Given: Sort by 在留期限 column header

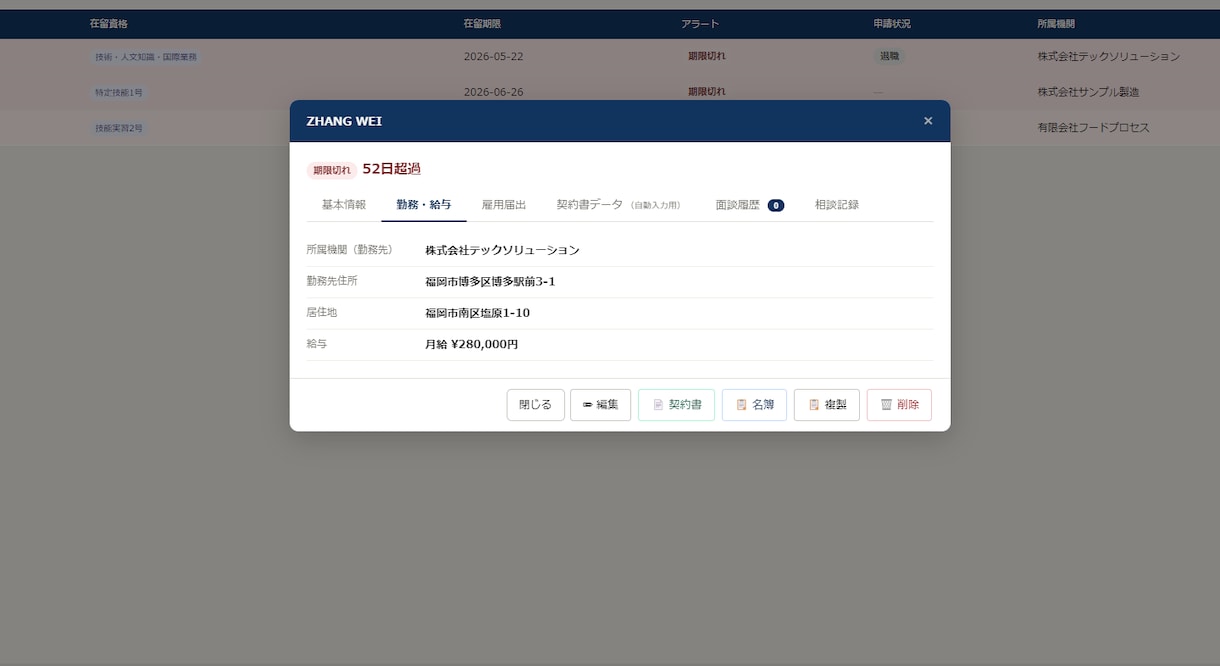Looking at the screenshot, I should [x=483, y=24].
